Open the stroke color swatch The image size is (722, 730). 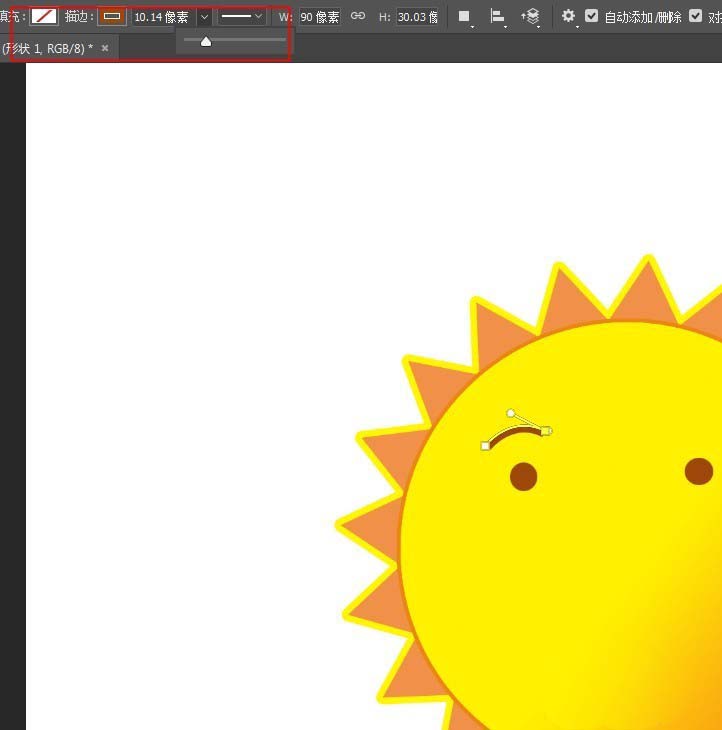pos(112,16)
